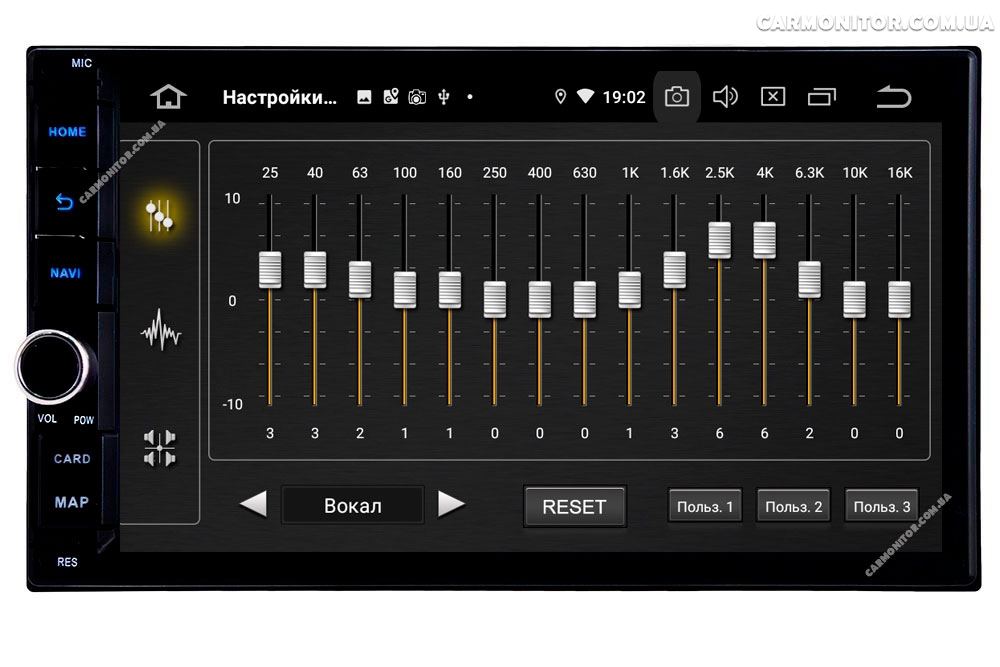Tap the USB notification icon
This screenshot has width=1000, height=667.
[444, 97]
